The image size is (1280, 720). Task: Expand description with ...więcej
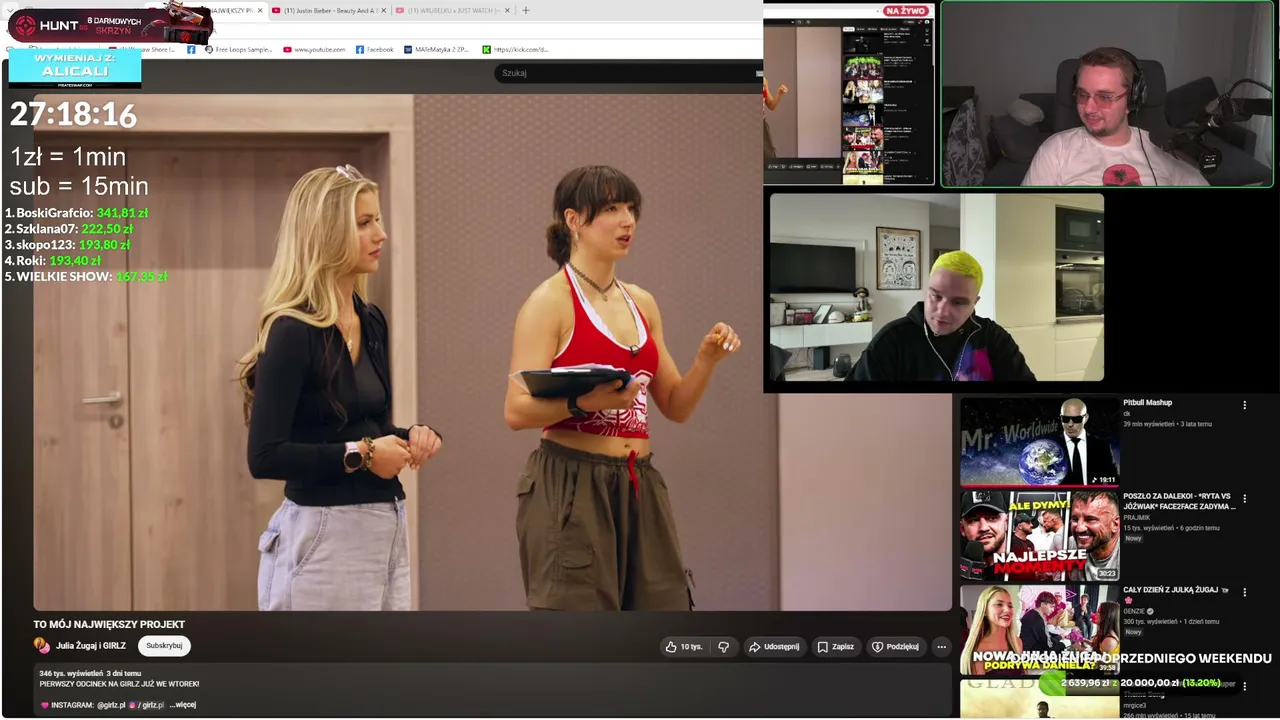pos(183,705)
